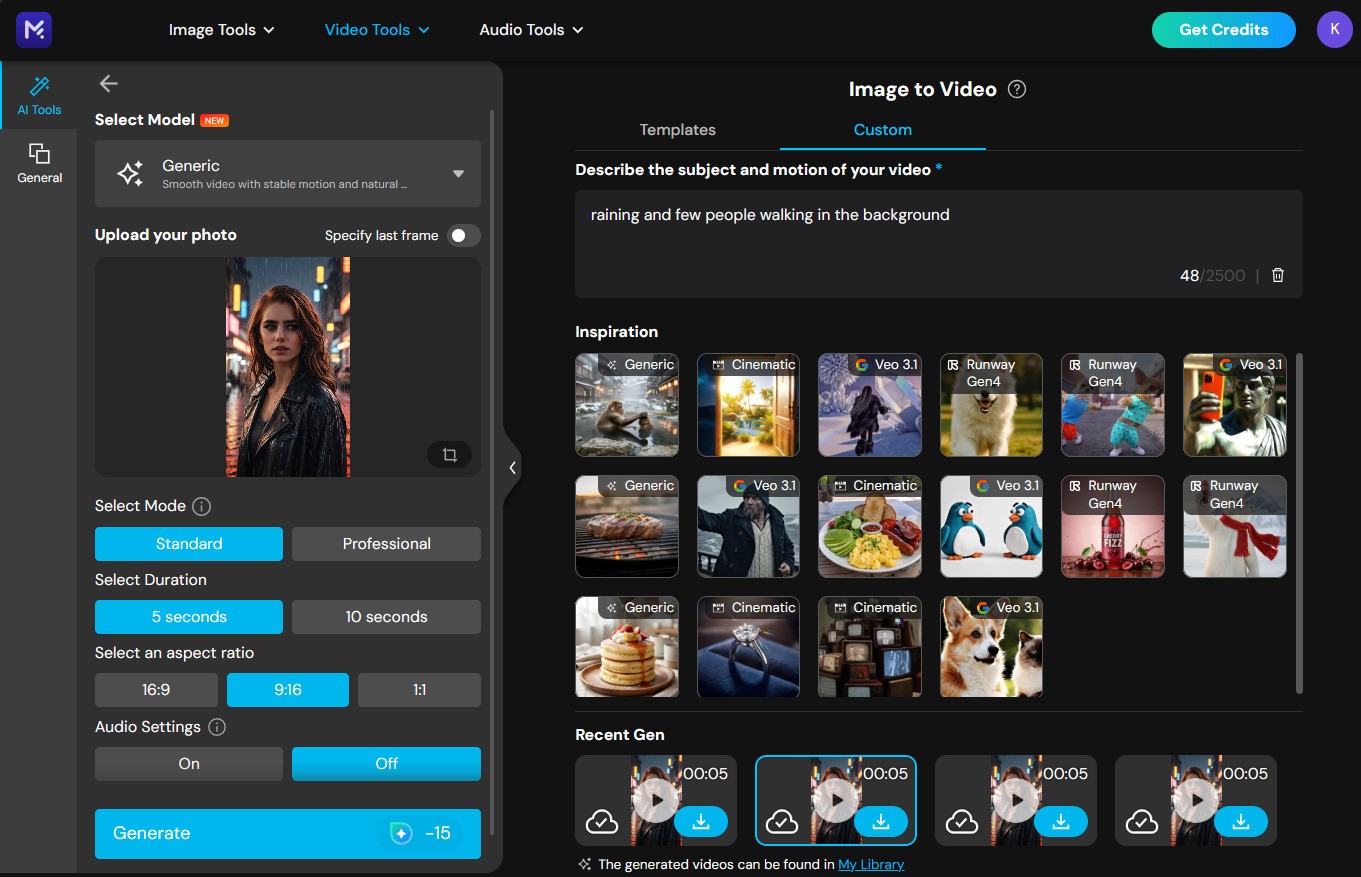The width and height of the screenshot is (1361, 877).
Task: Choose the 10 seconds duration
Action: coord(386,617)
